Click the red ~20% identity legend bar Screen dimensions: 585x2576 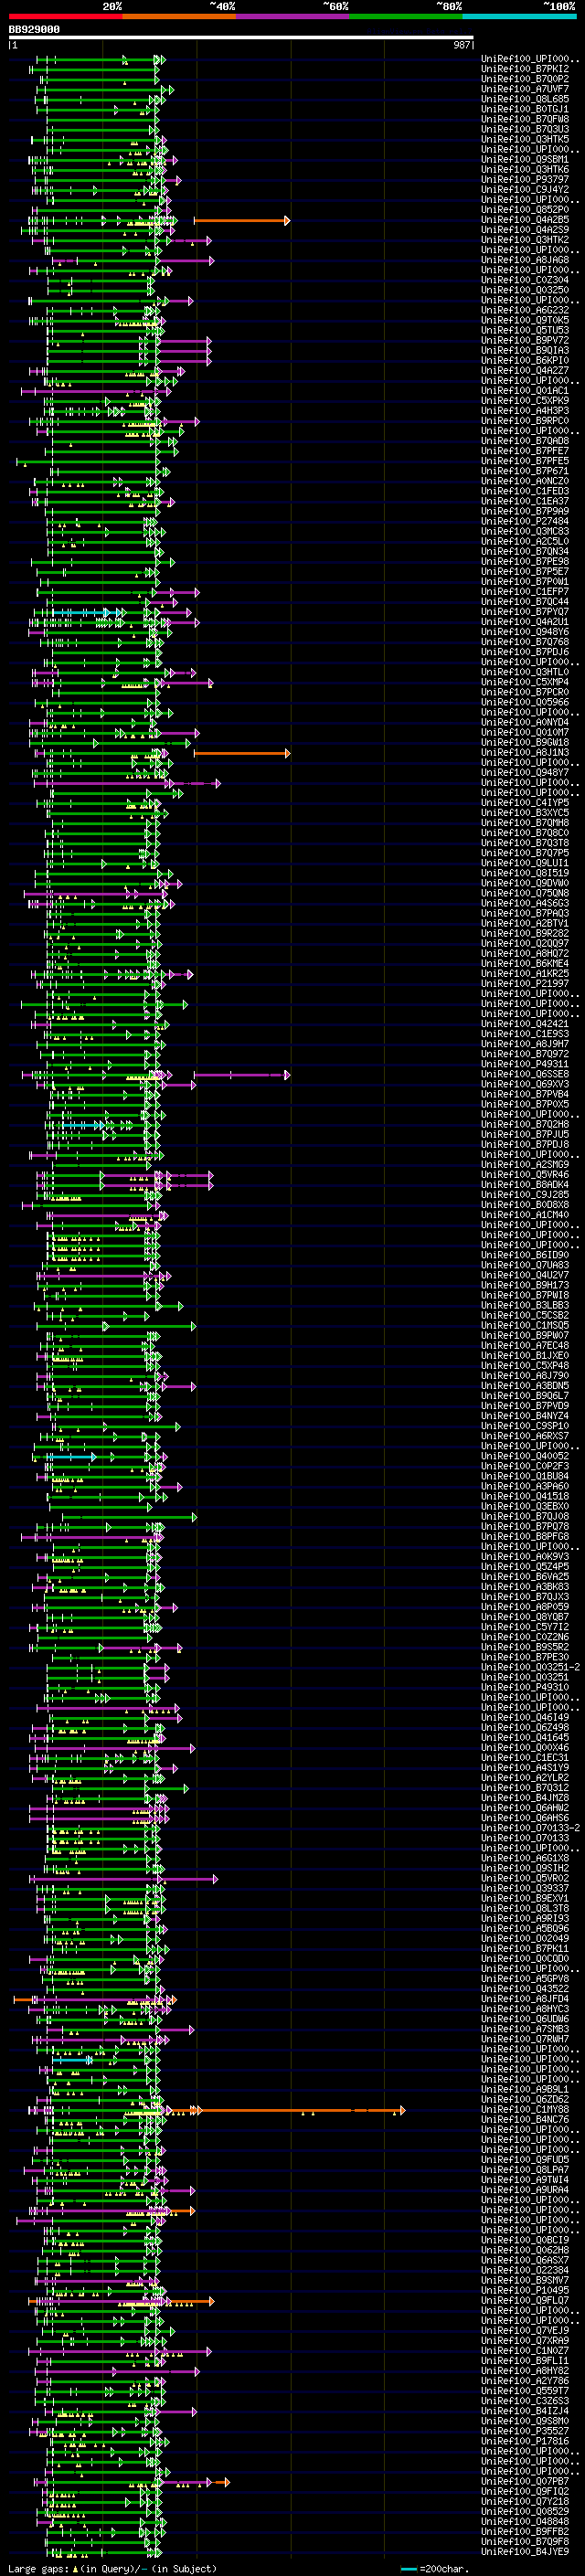(x=65, y=16)
